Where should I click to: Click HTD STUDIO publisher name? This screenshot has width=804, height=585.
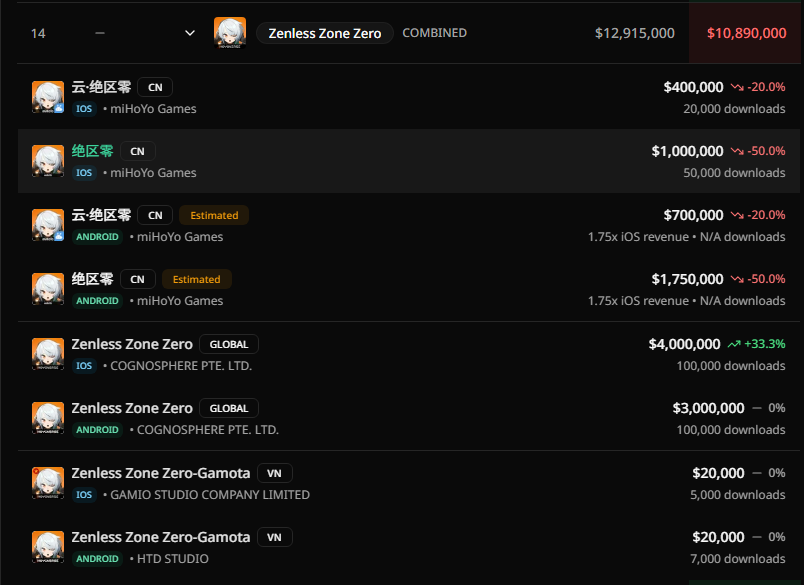point(173,559)
